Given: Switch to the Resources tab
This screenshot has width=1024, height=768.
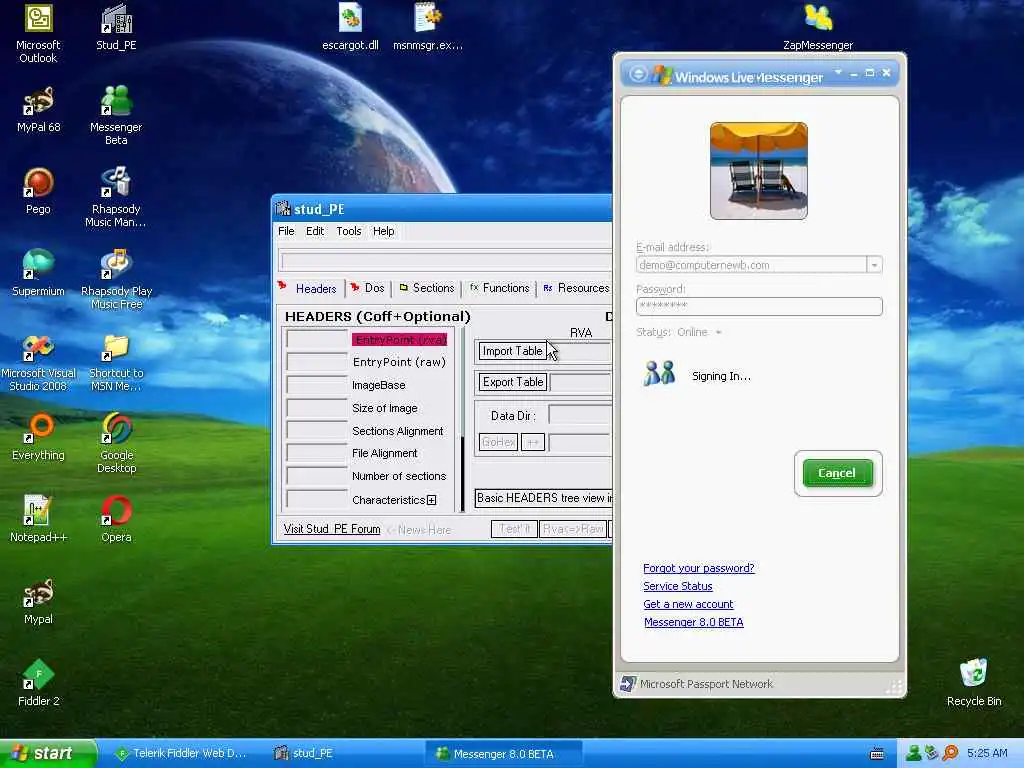Looking at the screenshot, I should 576,288.
